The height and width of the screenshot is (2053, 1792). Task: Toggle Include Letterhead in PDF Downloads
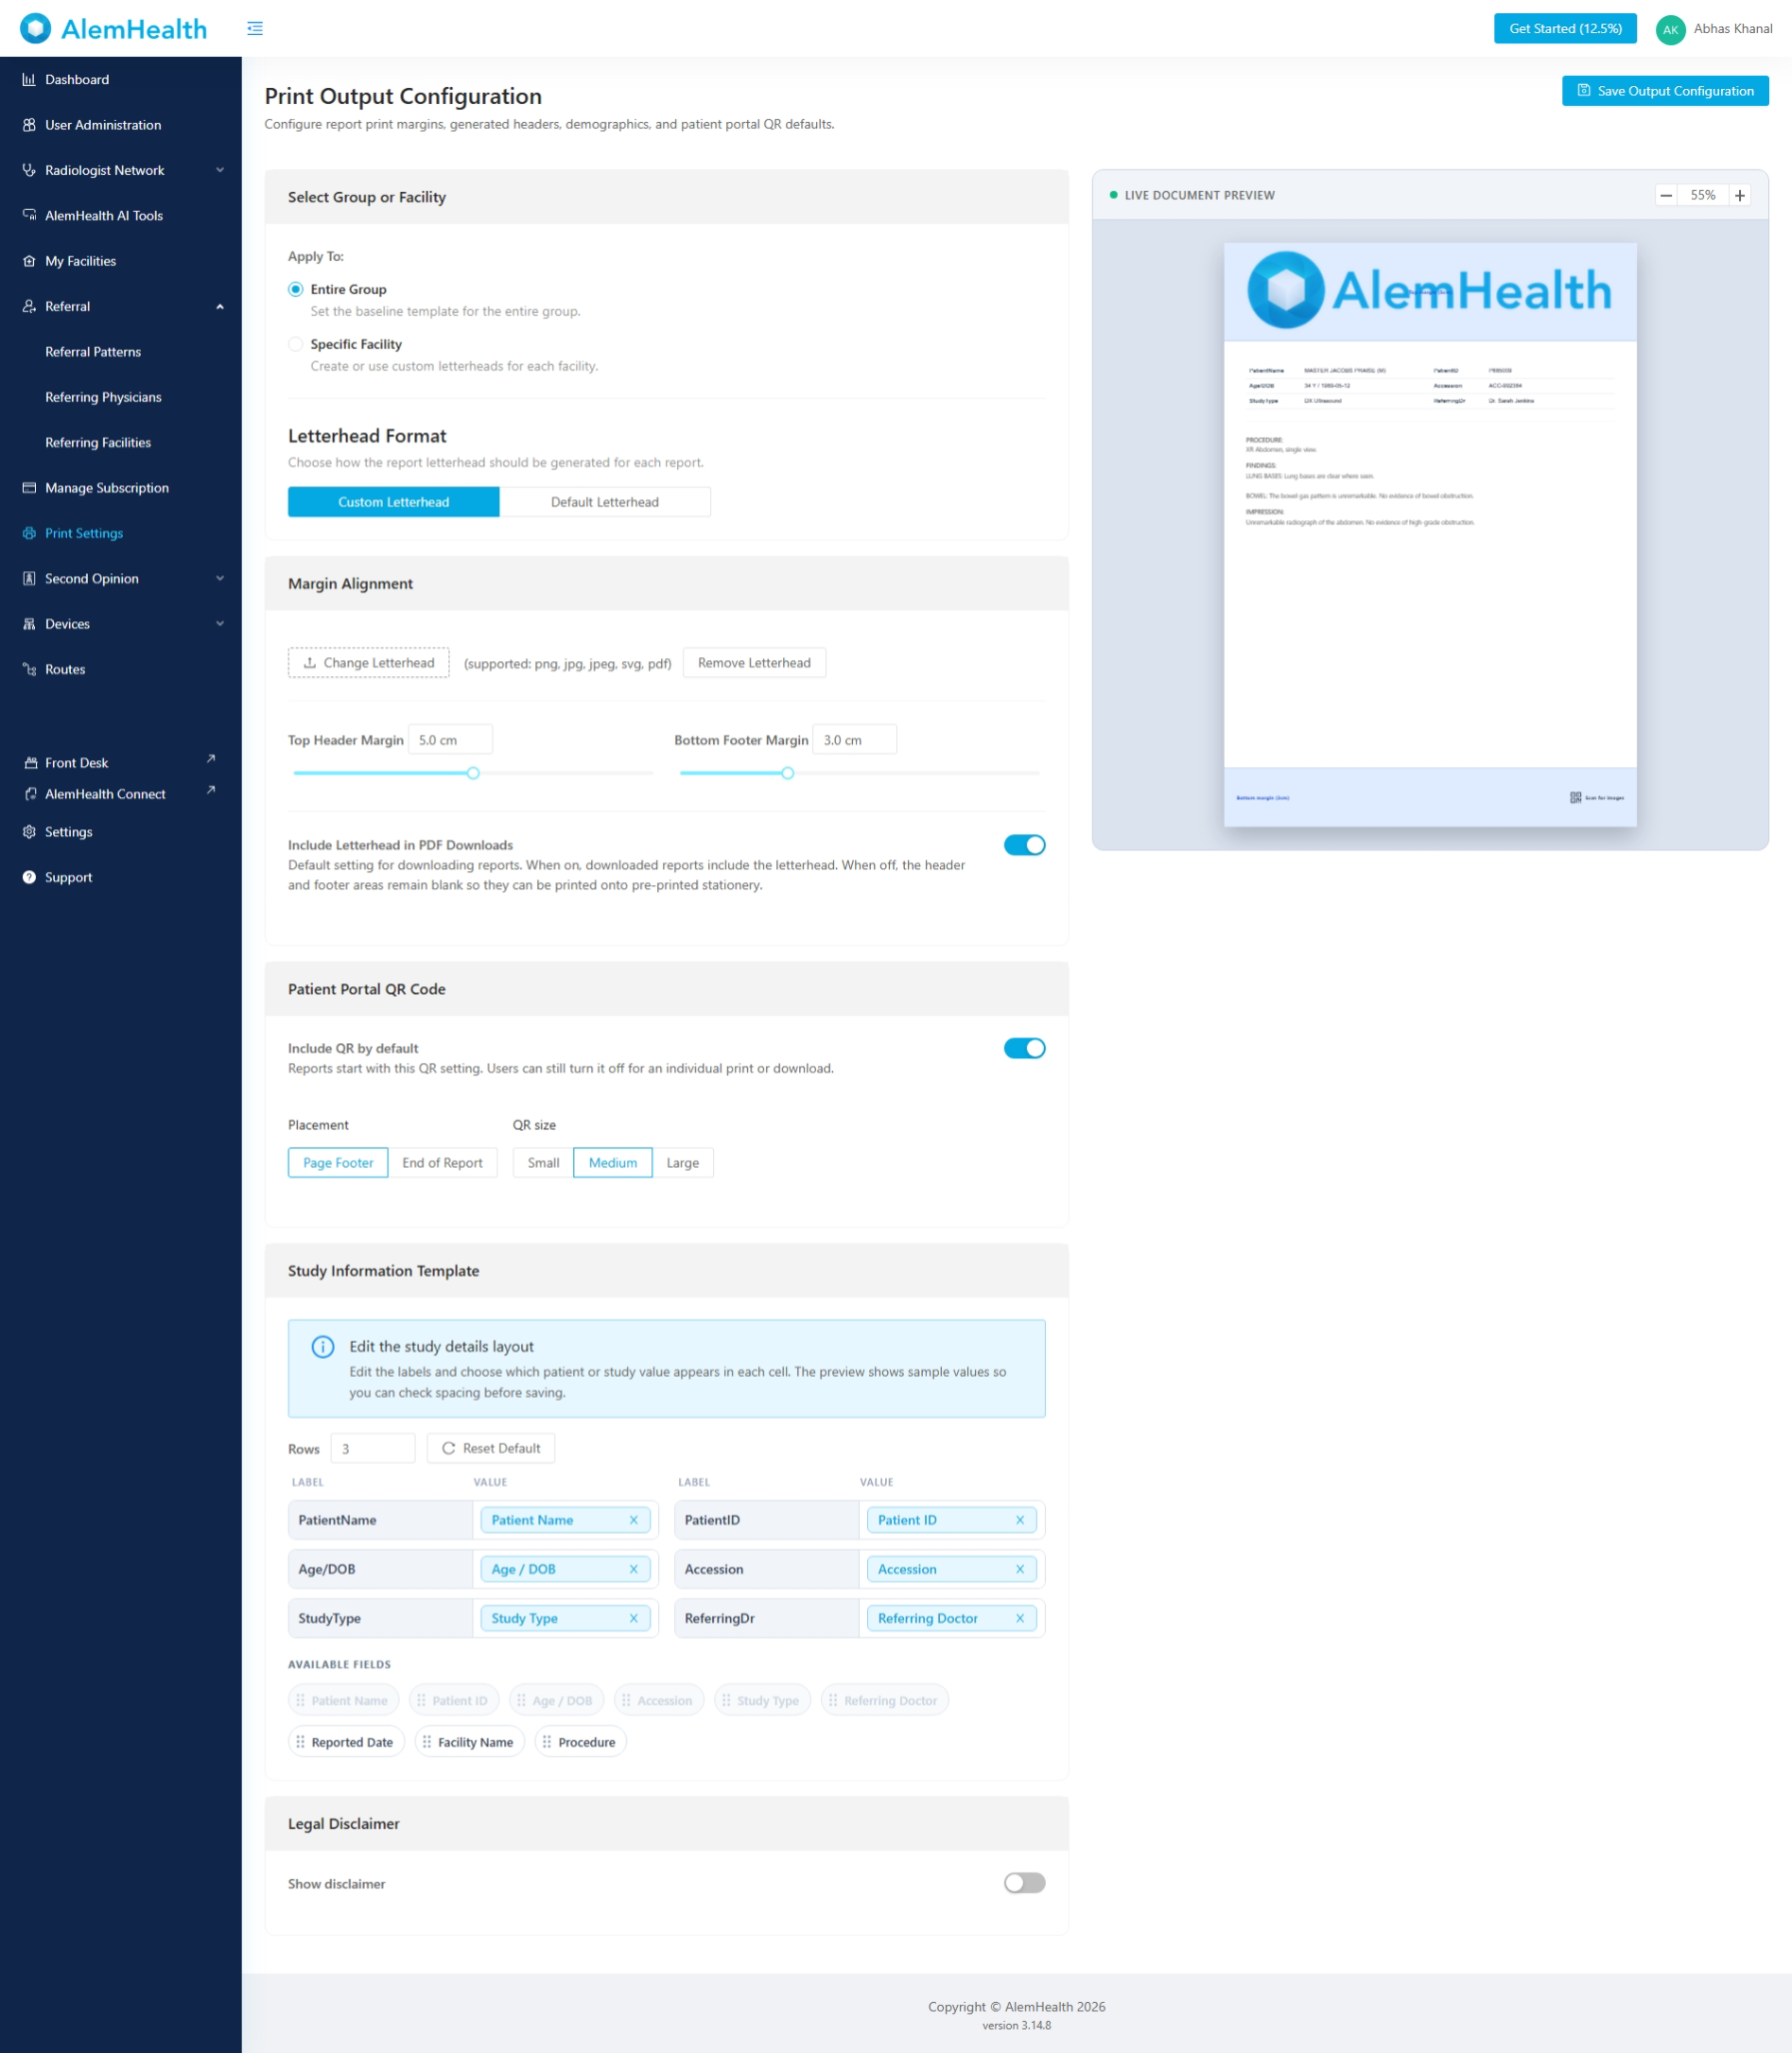coord(1024,845)
